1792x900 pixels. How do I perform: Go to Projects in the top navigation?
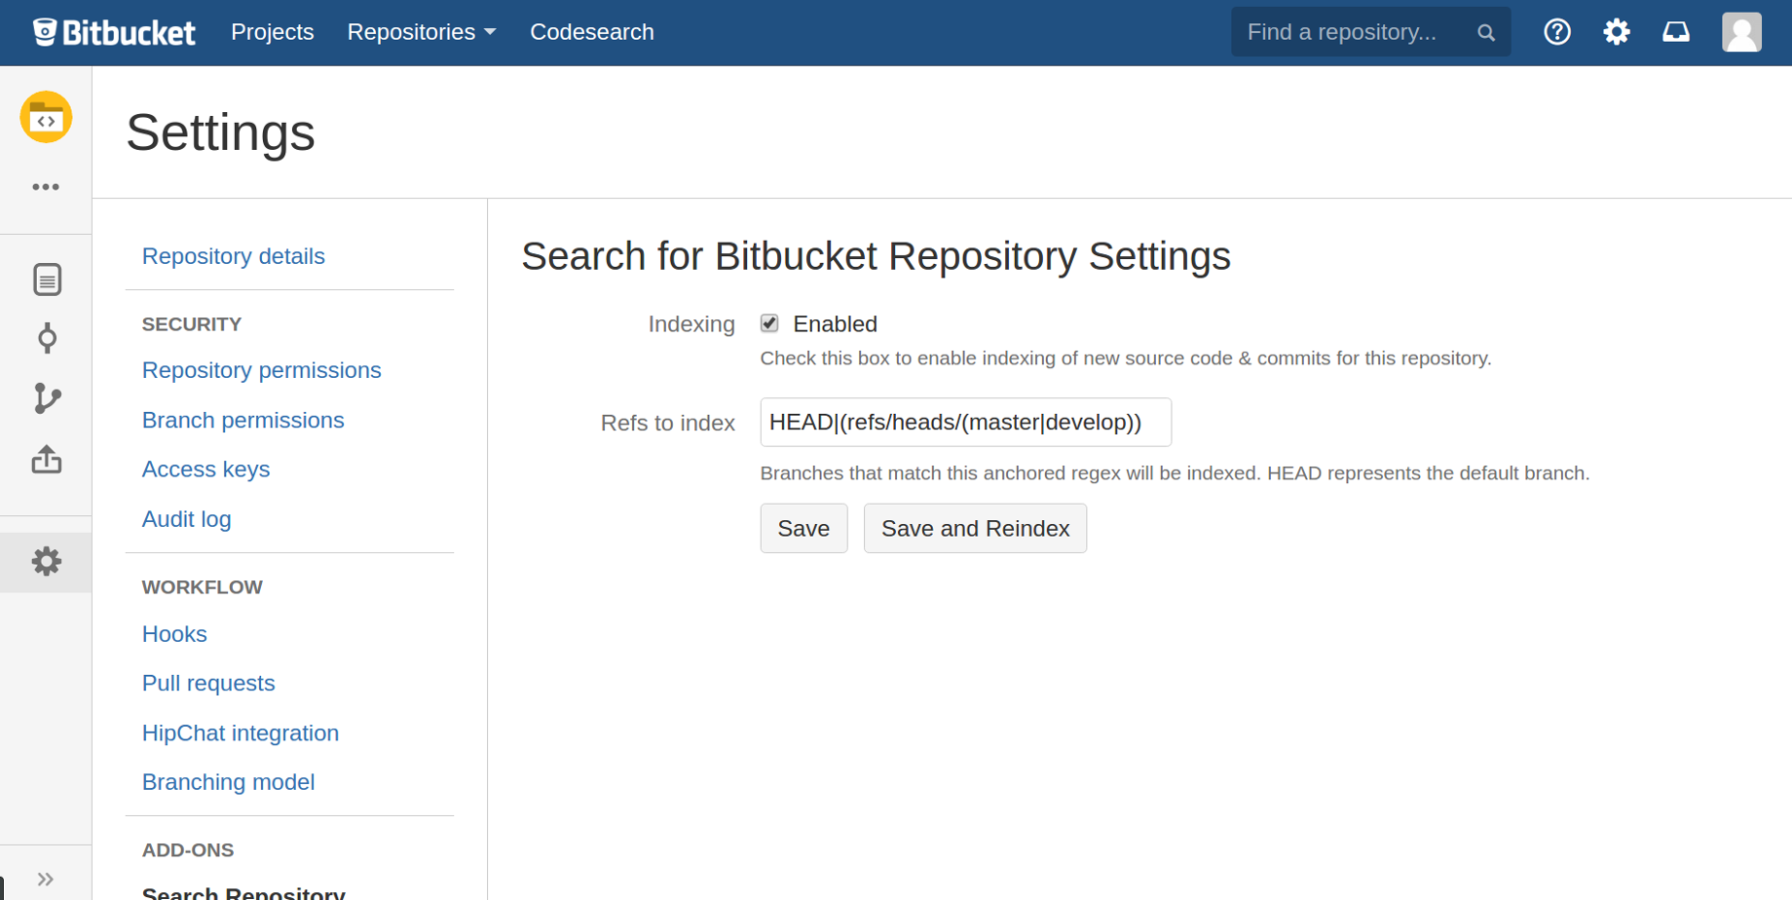272,32
